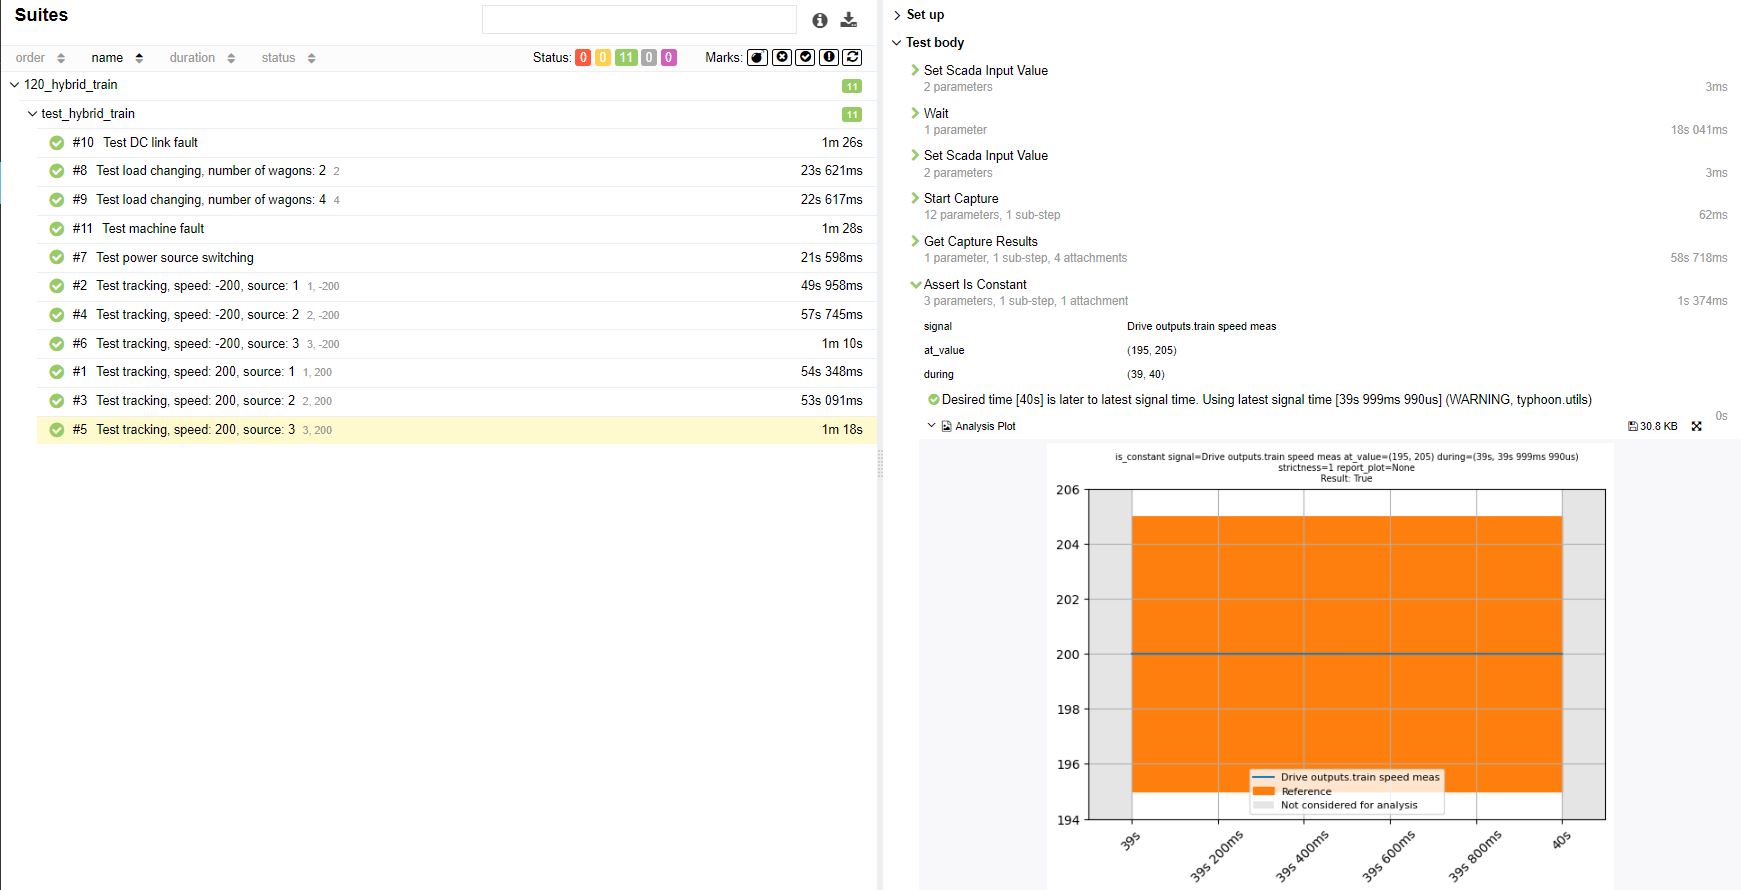Image resolution: width=1741 pixels, height=890 pixels.
Task: Toggle the flaky (bomb) mark filter
Action: click(758, 58)
